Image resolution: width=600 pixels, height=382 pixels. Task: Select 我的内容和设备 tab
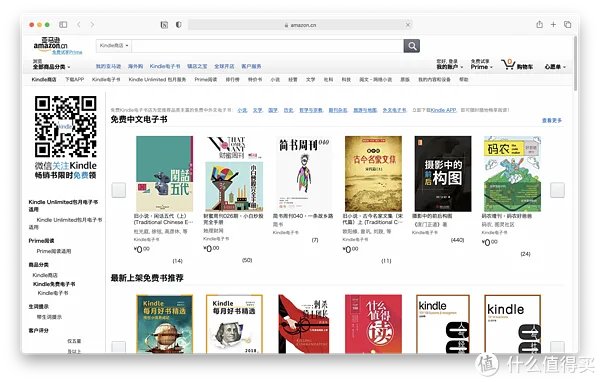(x=434, y=80)
